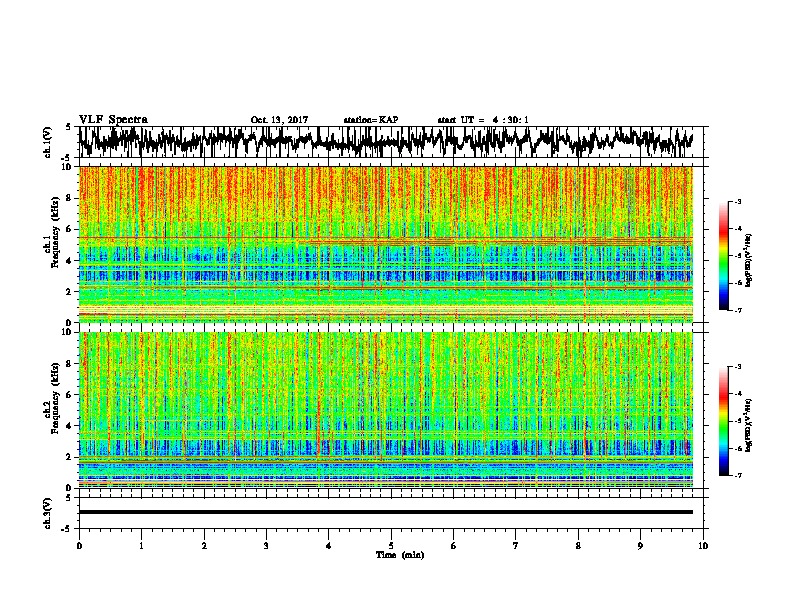Click the "station=KAP" header label
Screen dimensions: 792x612
(x=371, y=120)
